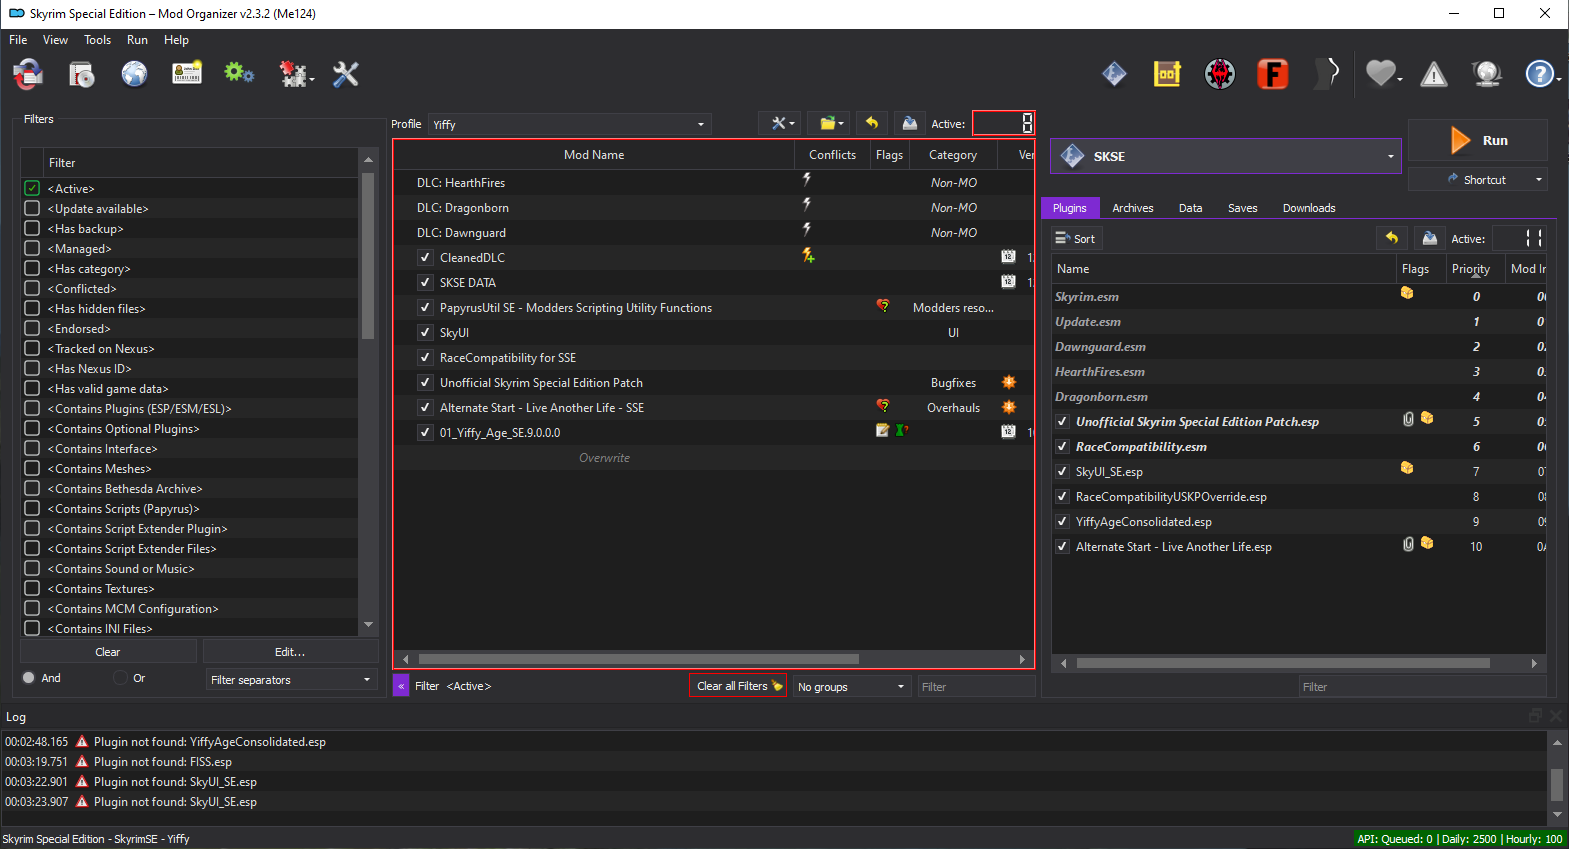Open Settings wrench and screwdriver icon
1569x849 pixels.
(346, 74)
